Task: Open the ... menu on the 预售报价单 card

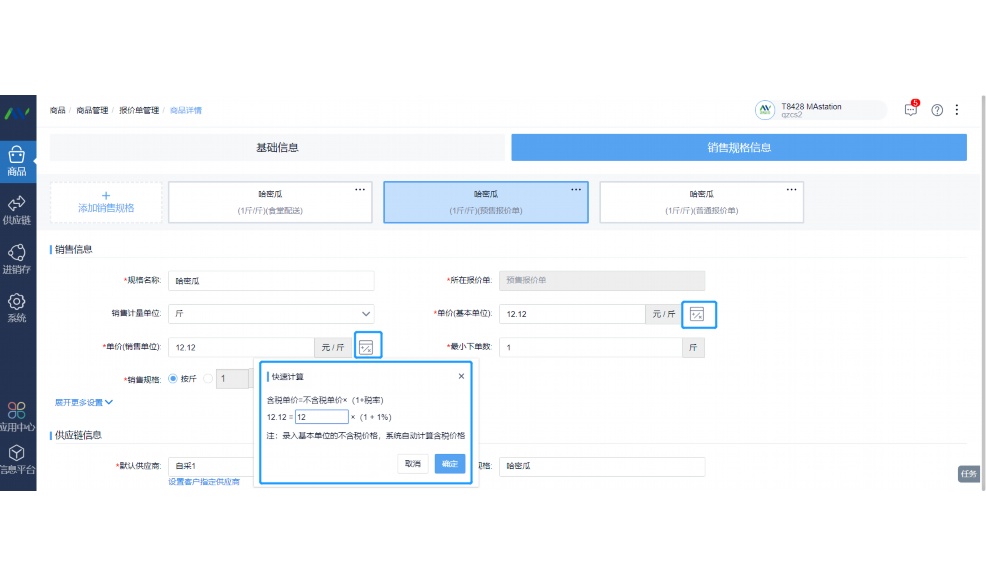Action: (x=575, y=188)
